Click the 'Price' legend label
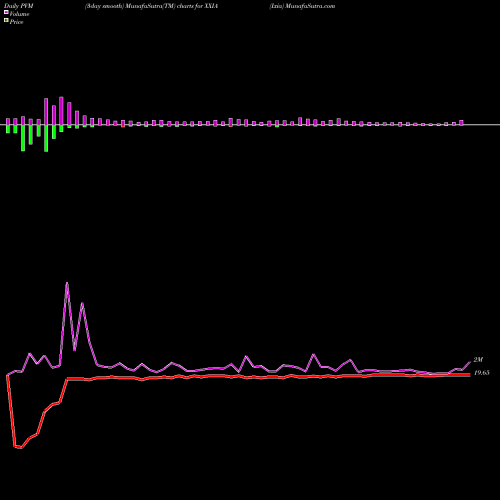 pyautogui.click(x=16, y=22)
